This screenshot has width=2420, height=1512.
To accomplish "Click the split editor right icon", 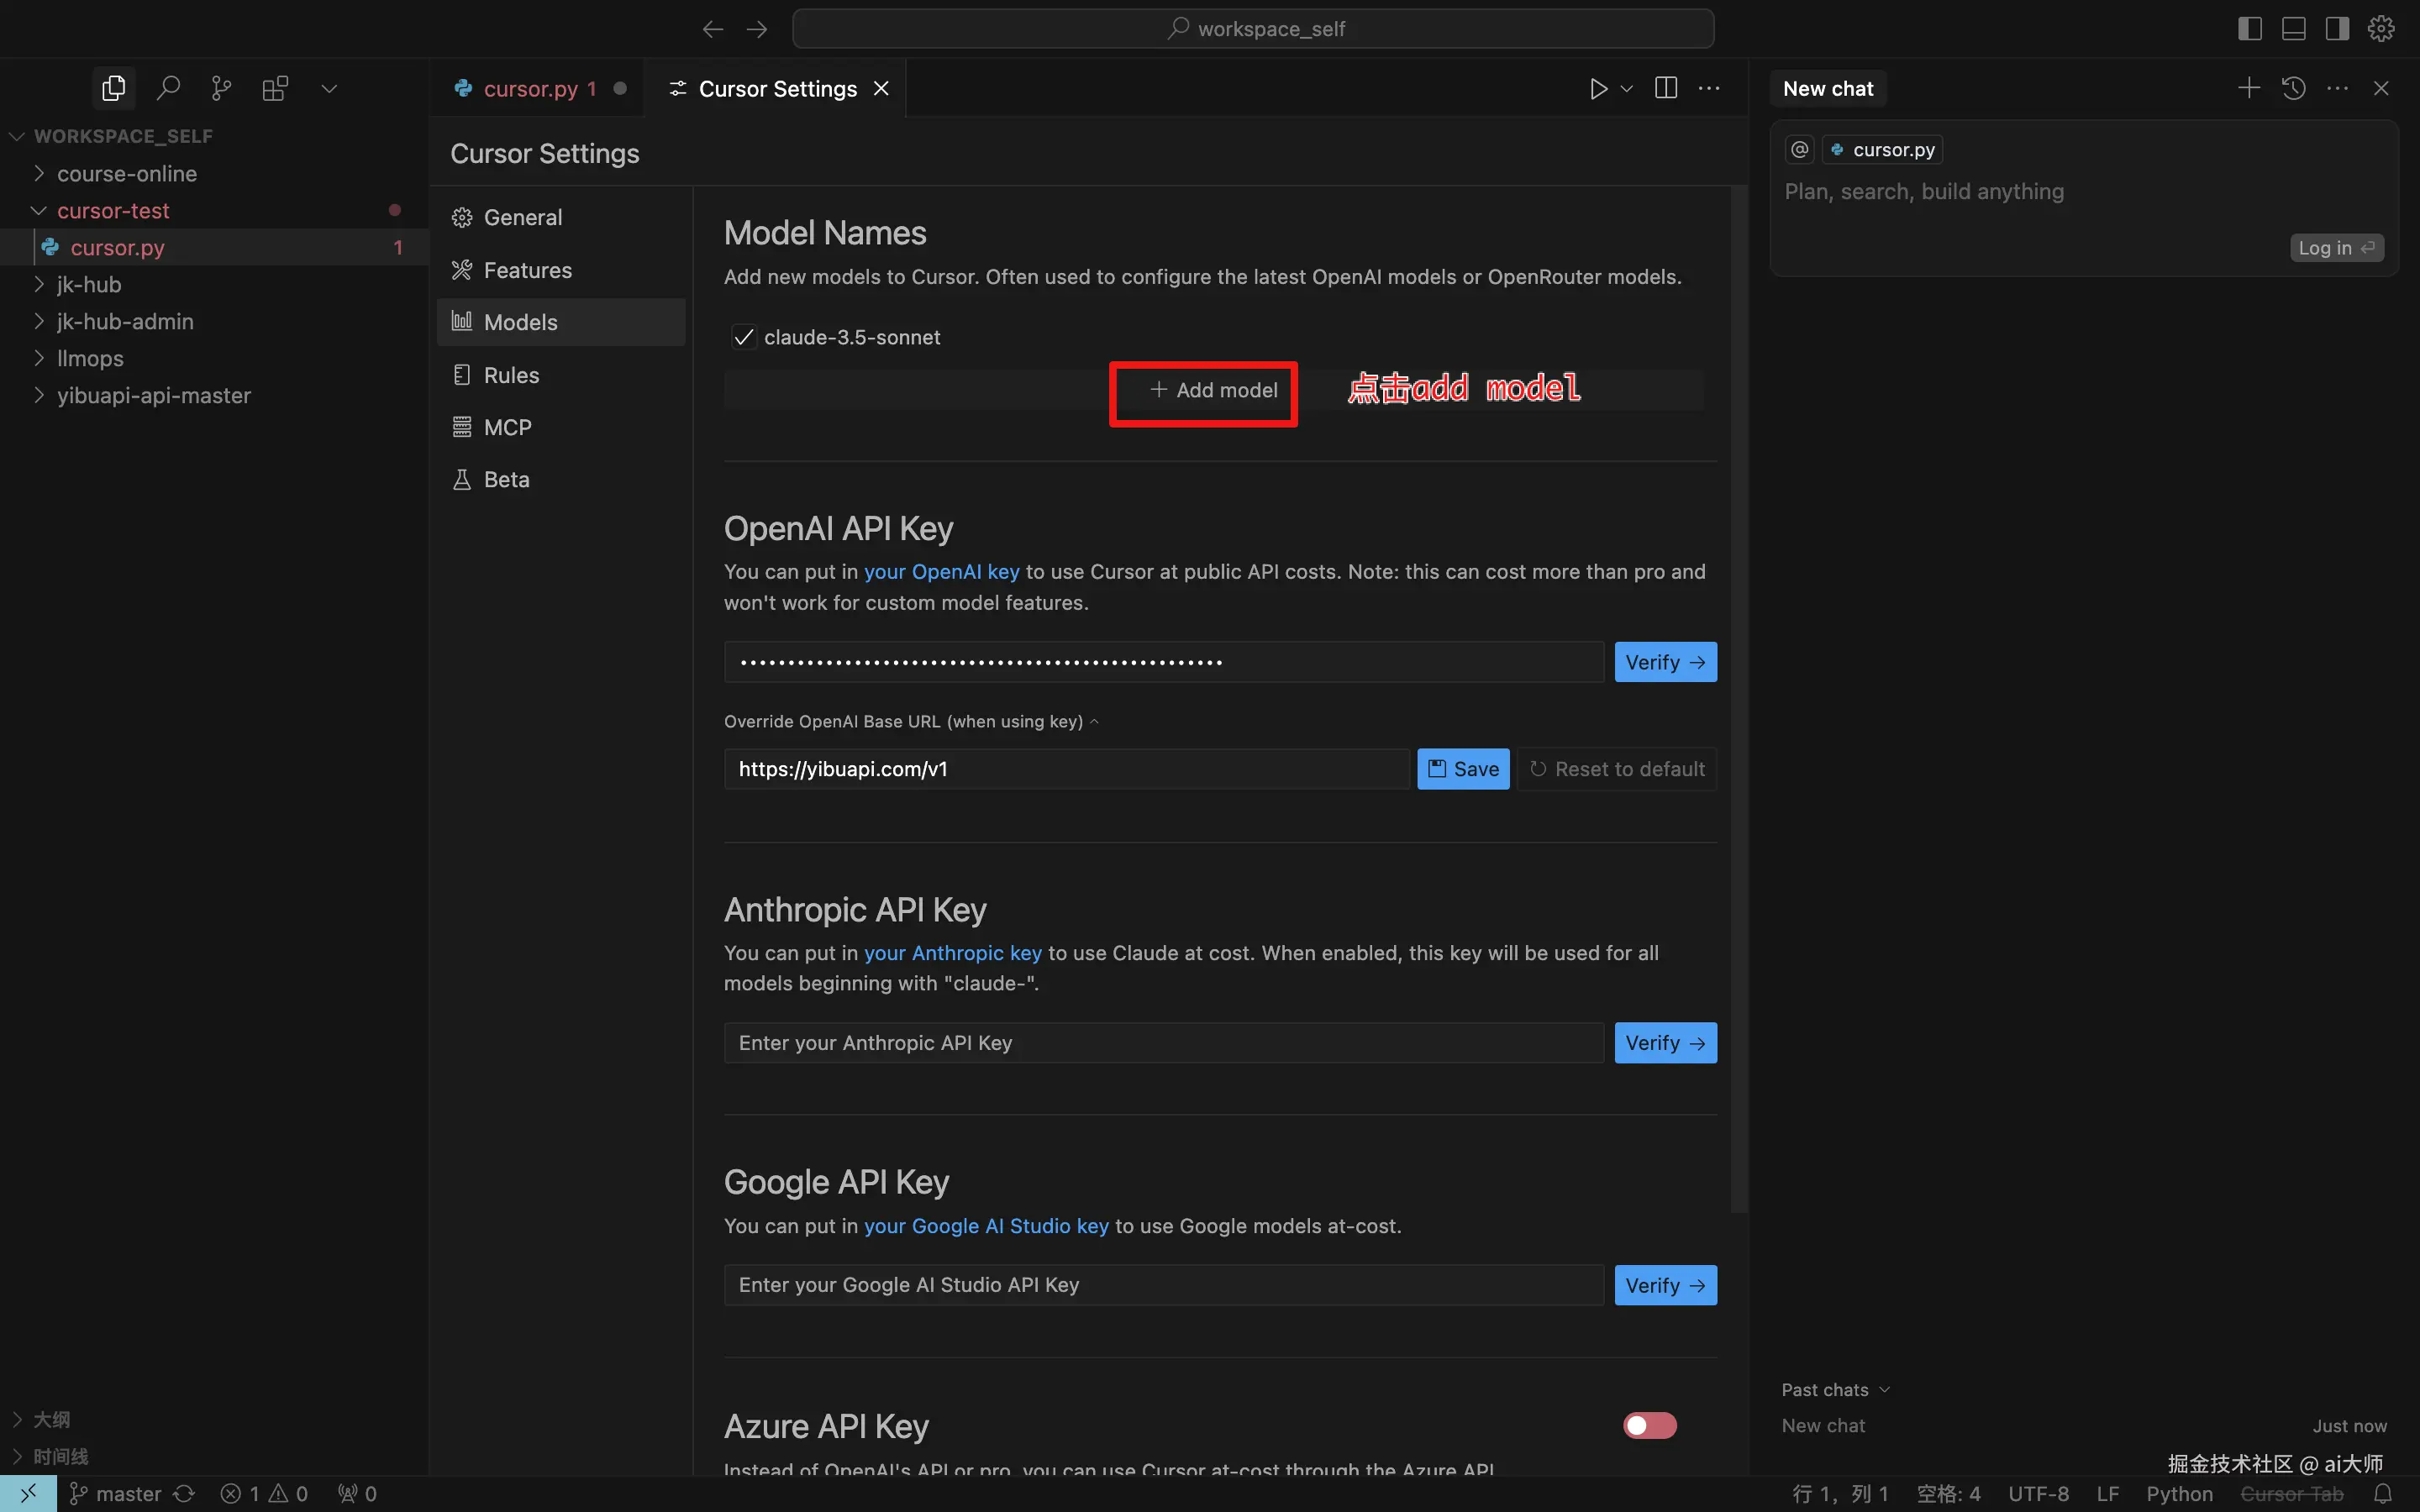I will [1666, 88].
